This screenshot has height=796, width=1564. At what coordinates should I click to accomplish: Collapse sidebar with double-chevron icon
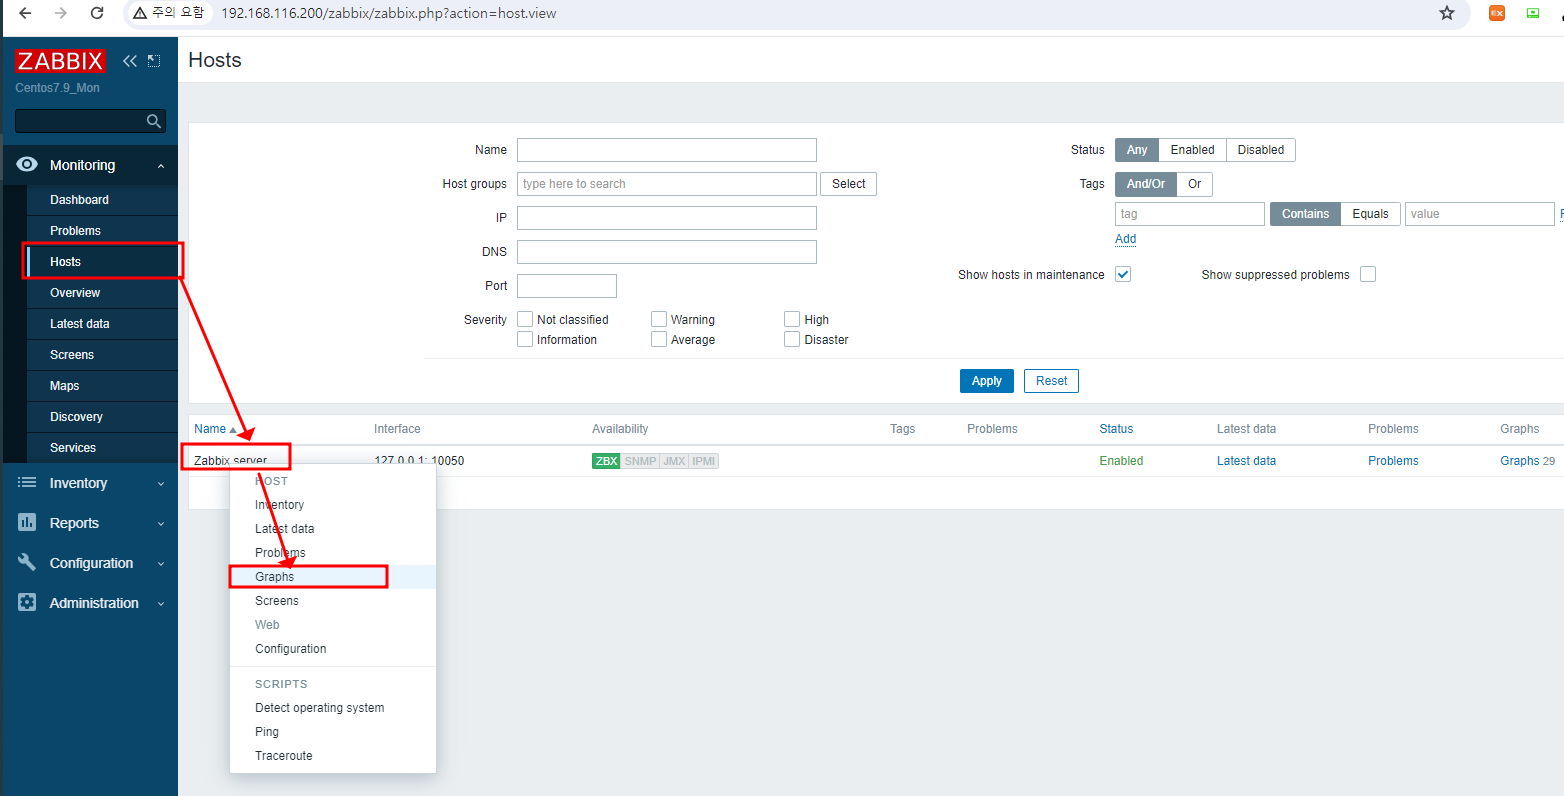130,61
